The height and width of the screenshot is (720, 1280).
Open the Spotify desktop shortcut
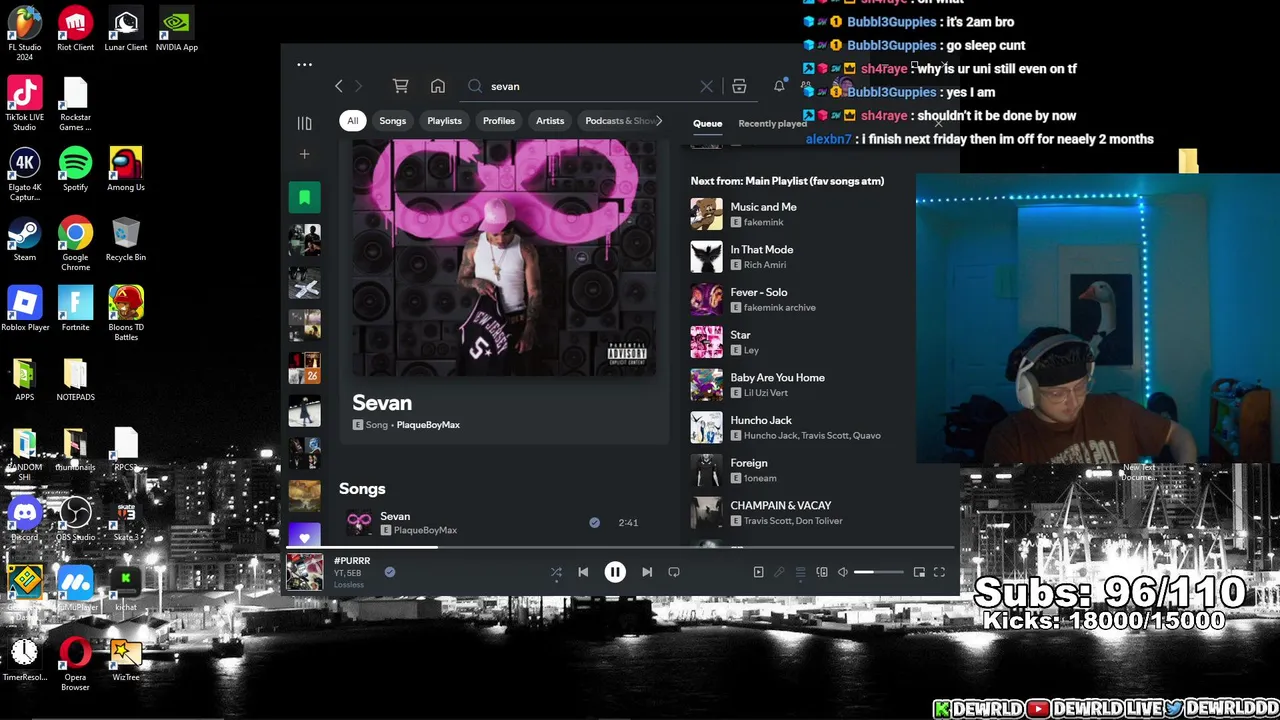point(75,170)
